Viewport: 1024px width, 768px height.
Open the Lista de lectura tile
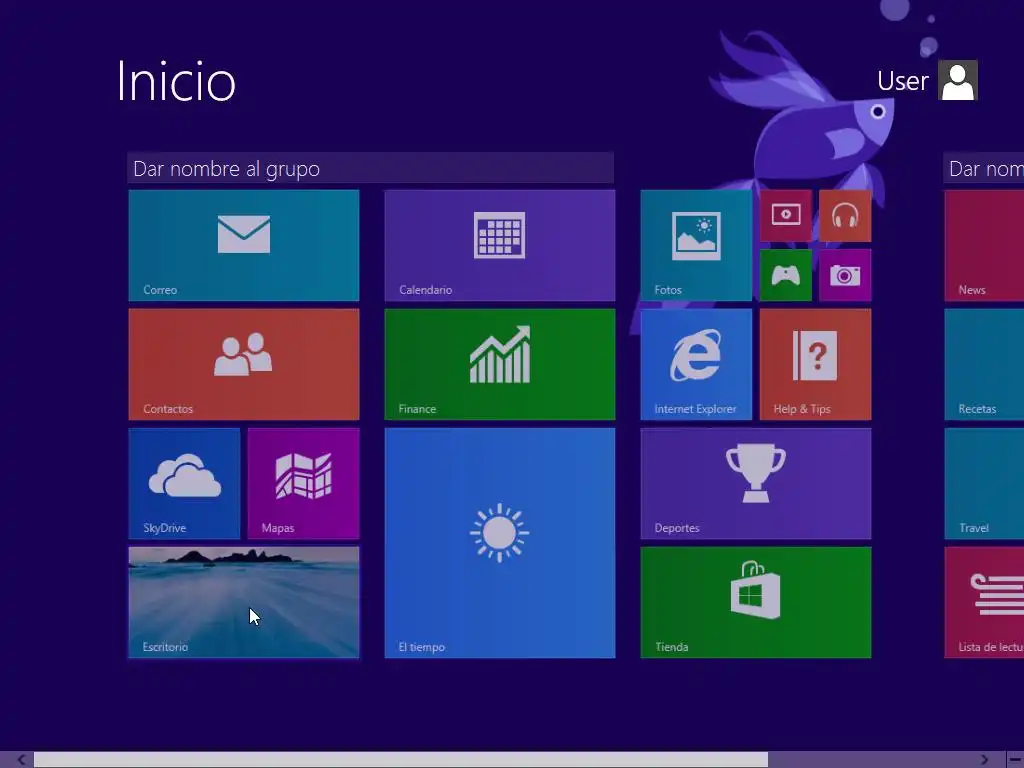984,603
